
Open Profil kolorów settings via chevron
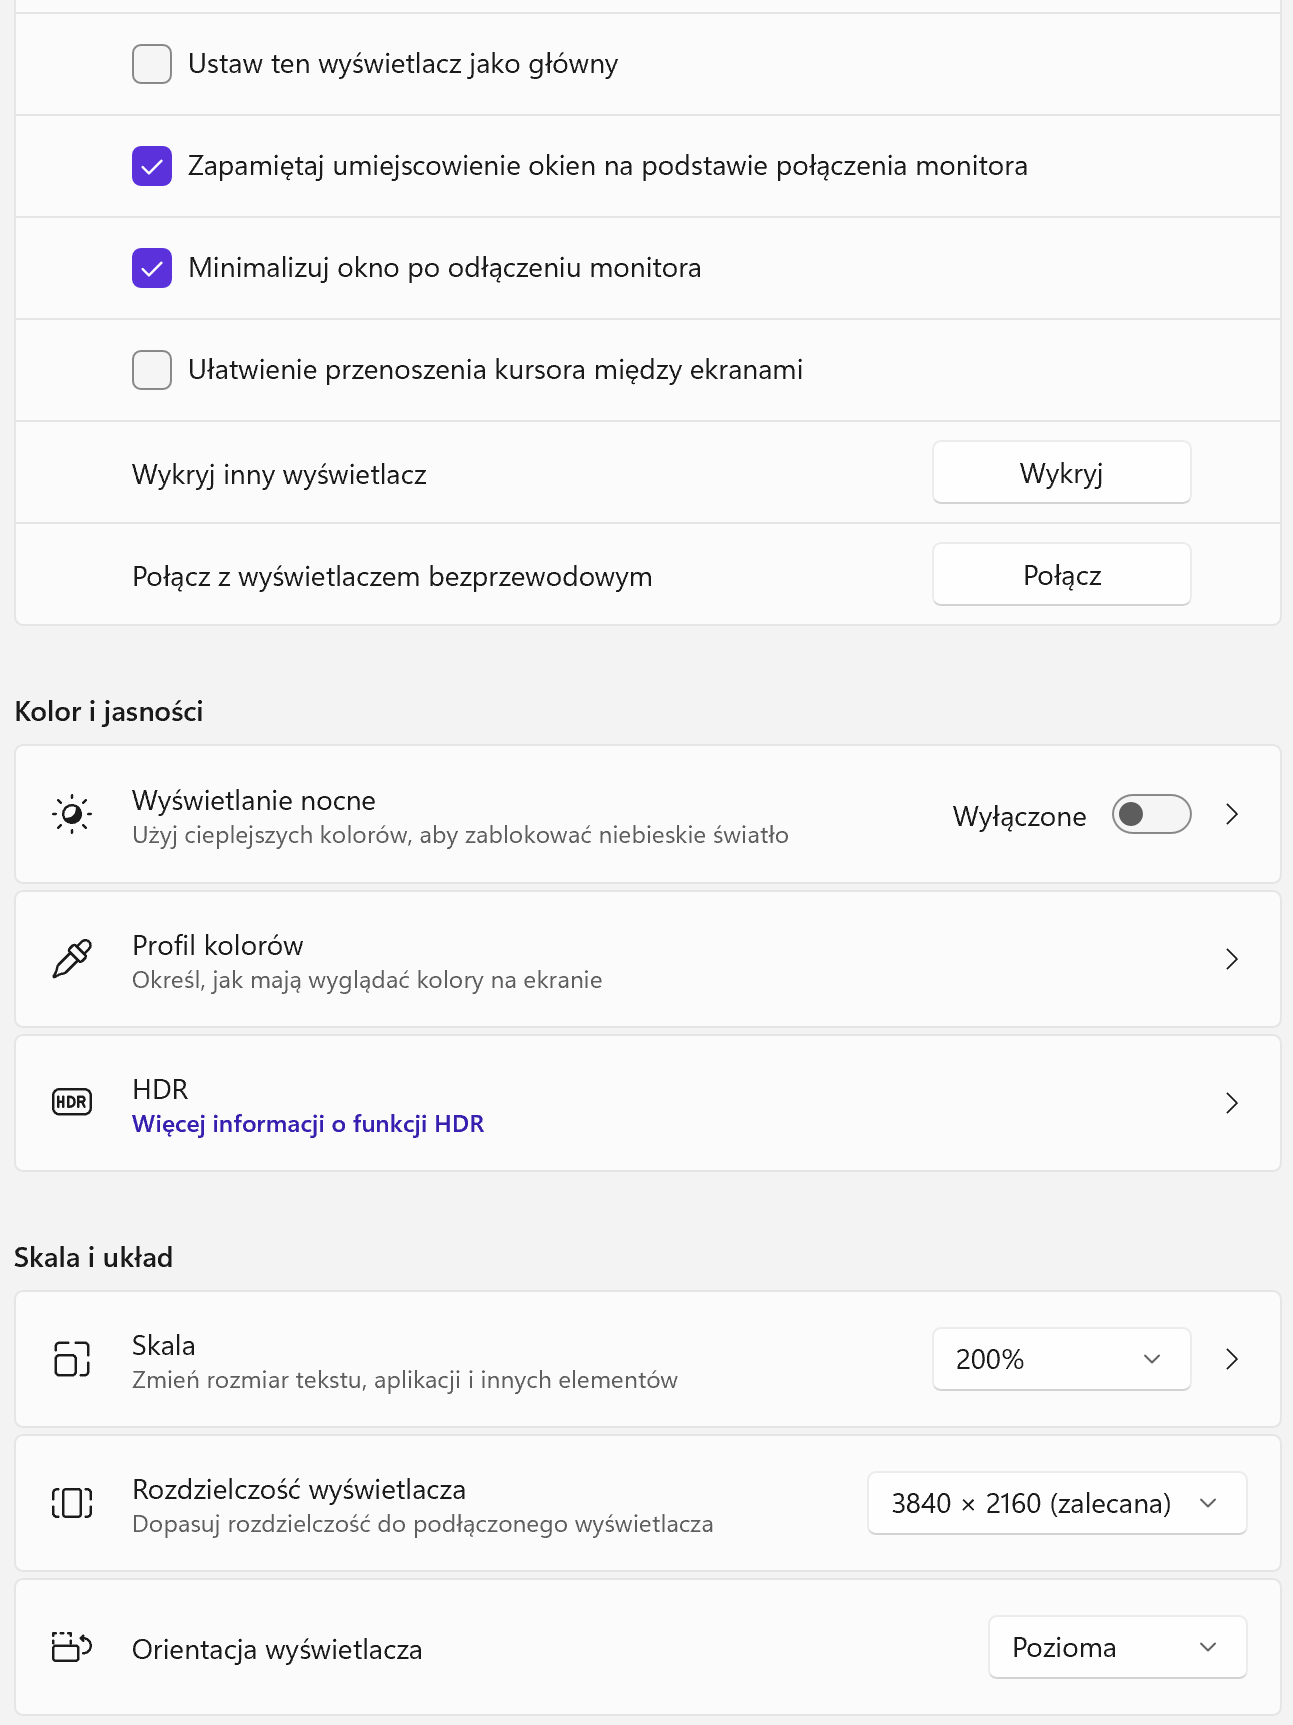[1232, 959]
